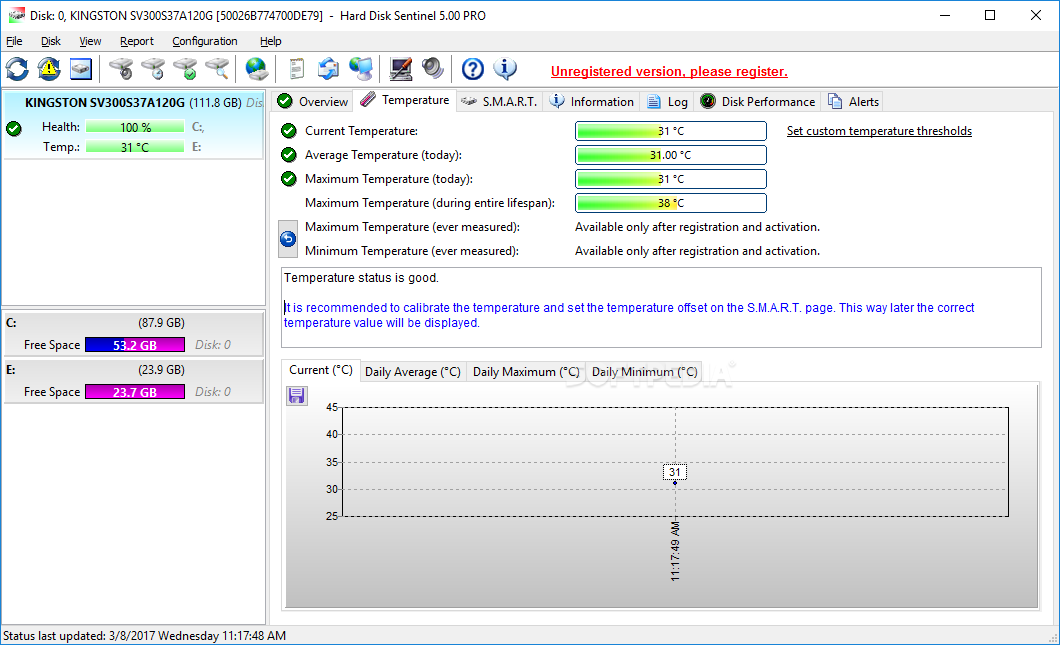Click 'Available only after registration' for Maximum Temperature
Image resolution: width=1060 pixels, height=645 pixels.
(697, 227)
